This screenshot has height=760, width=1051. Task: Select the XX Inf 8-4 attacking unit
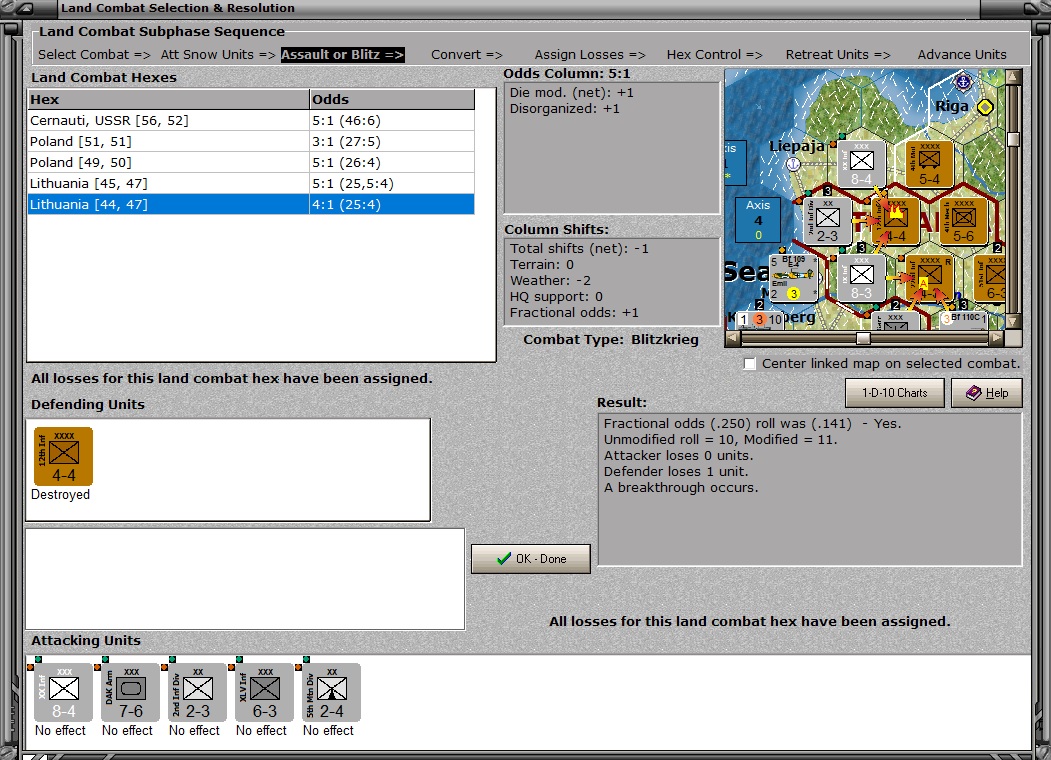(x=64, y=692)
